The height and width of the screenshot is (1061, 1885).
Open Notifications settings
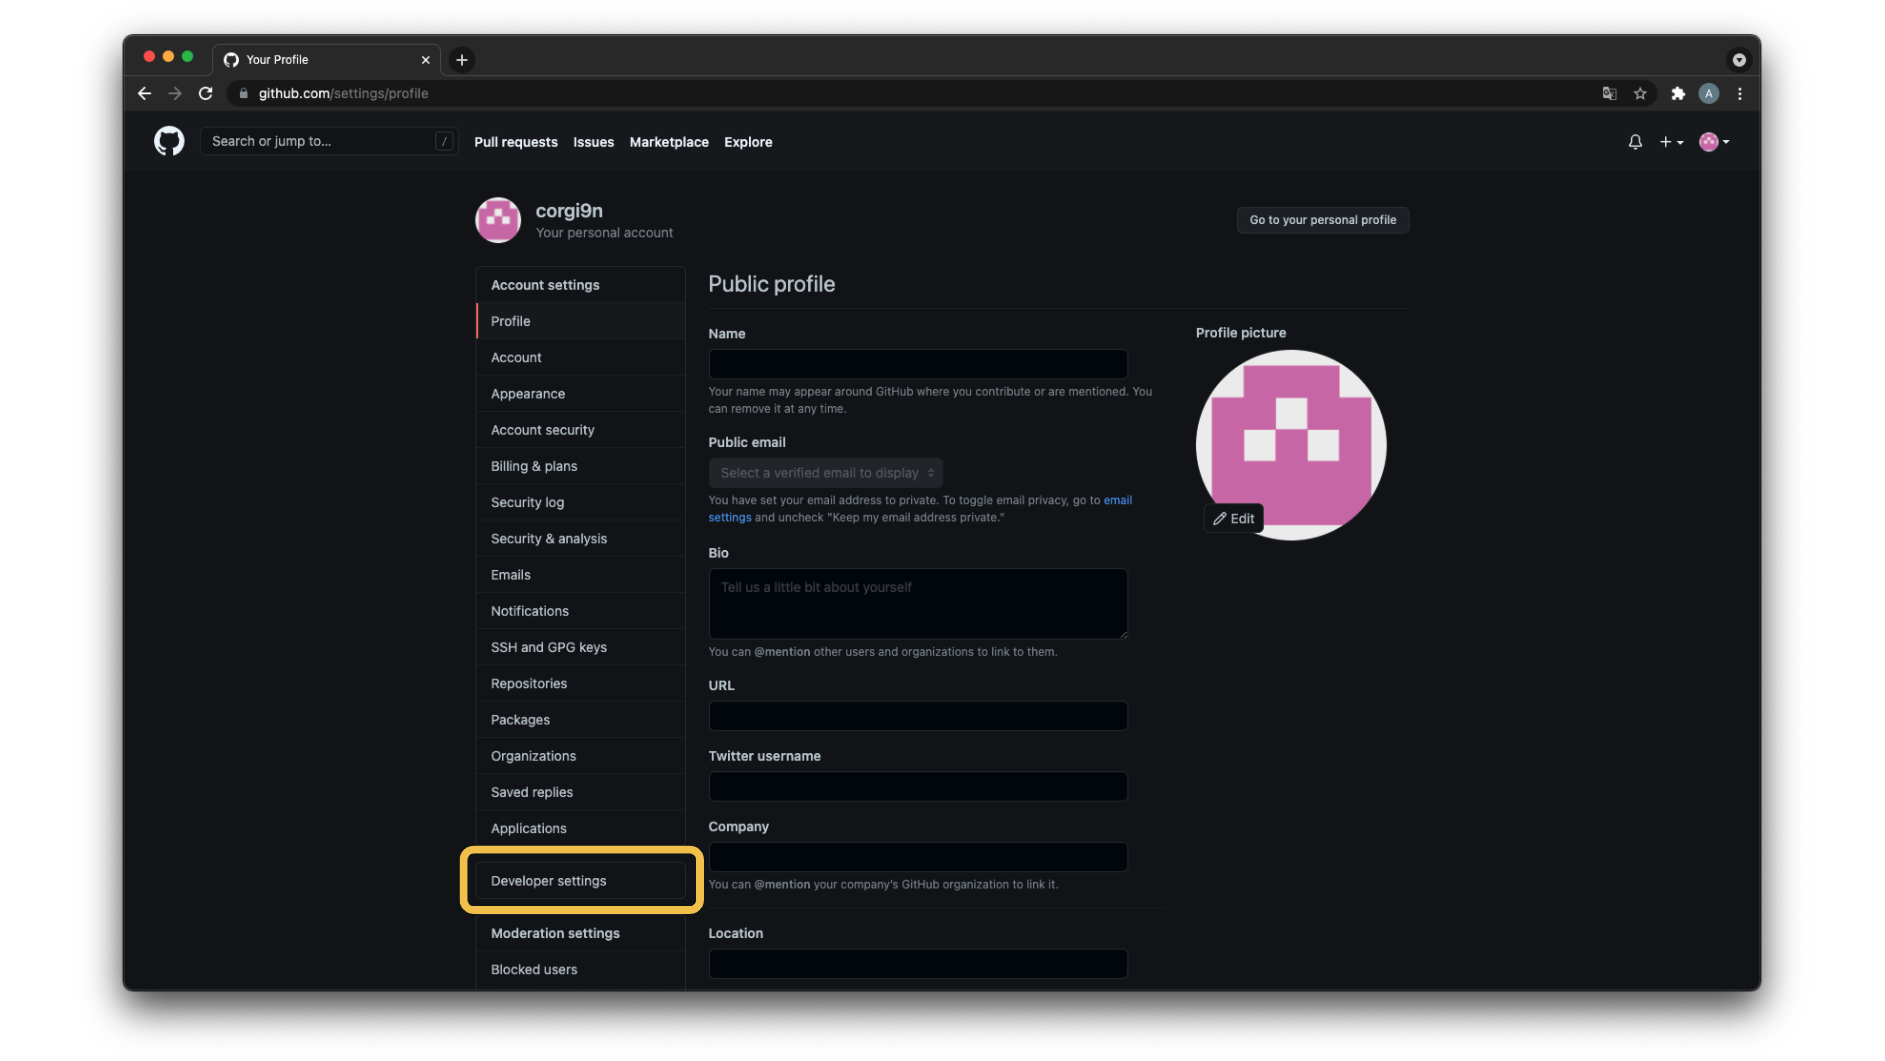[x=580, y=611]
